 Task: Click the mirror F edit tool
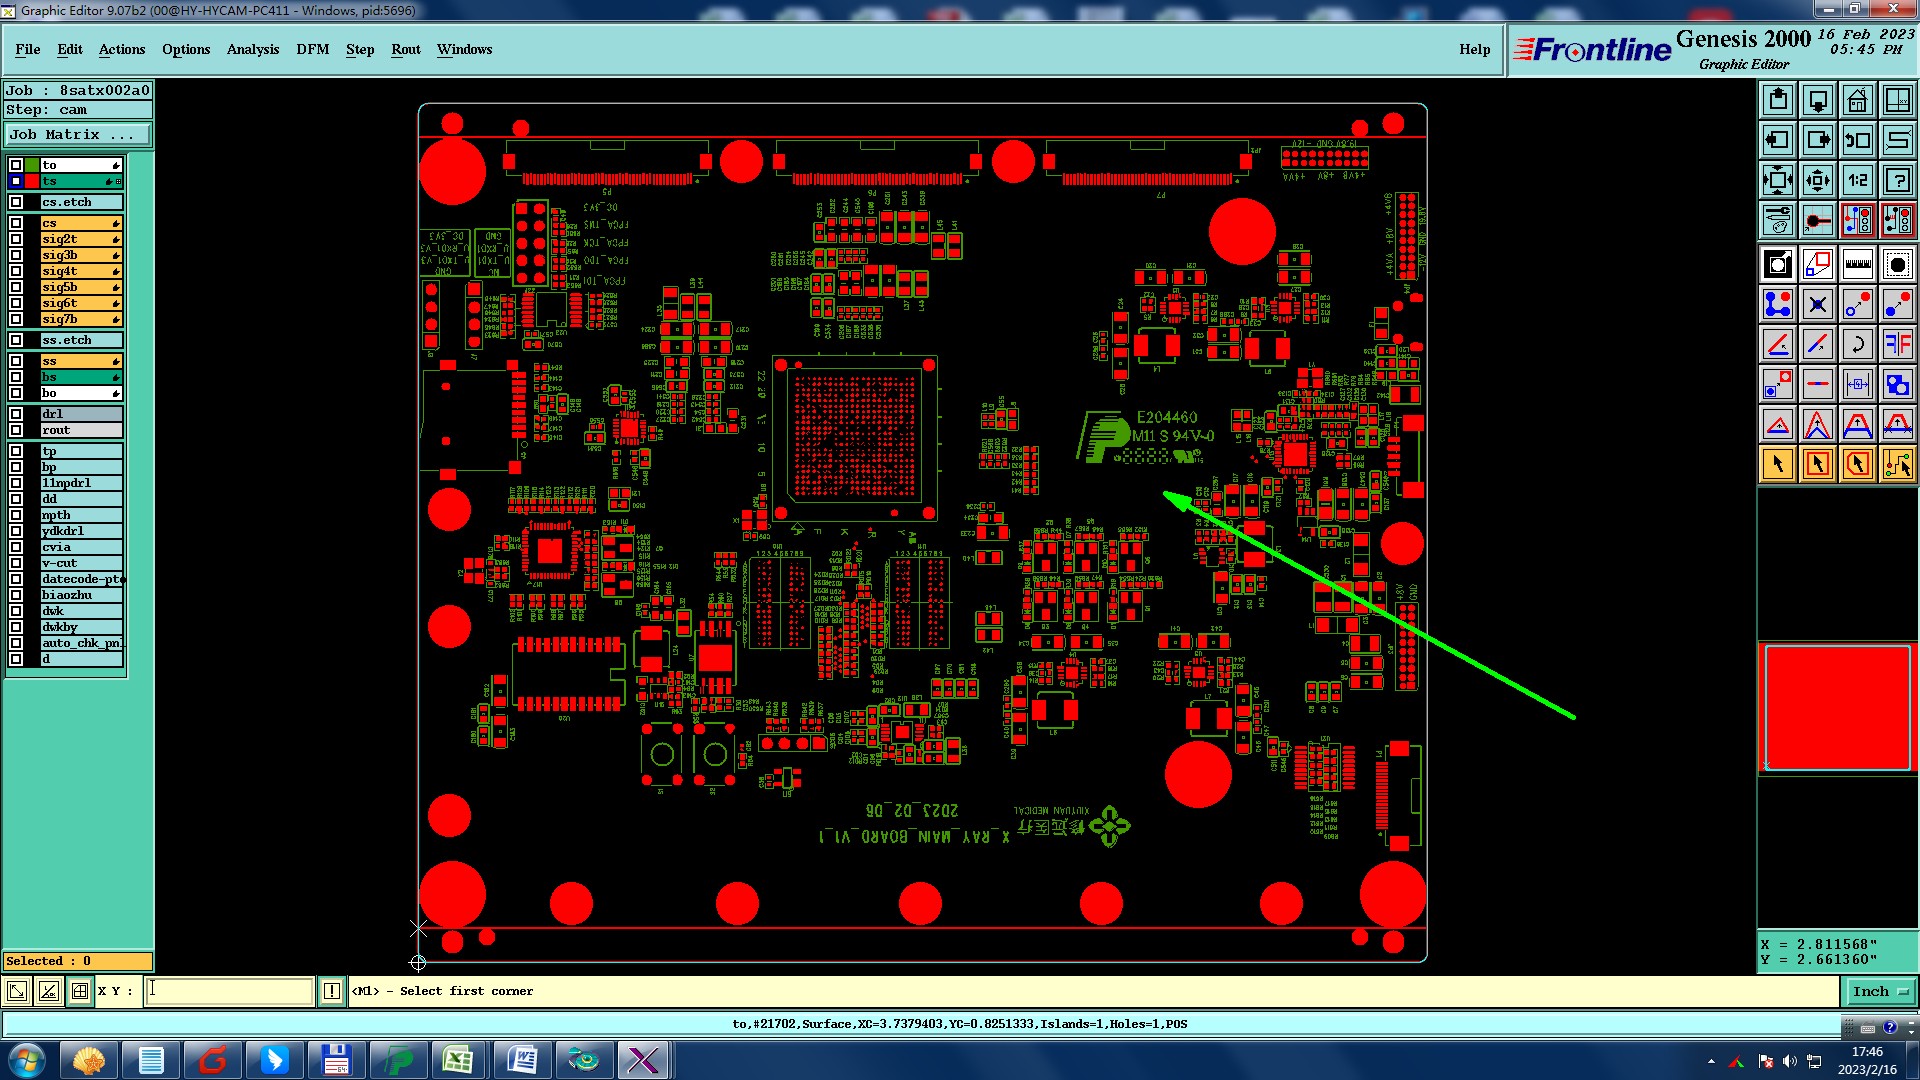click(x=1897, y=344)
